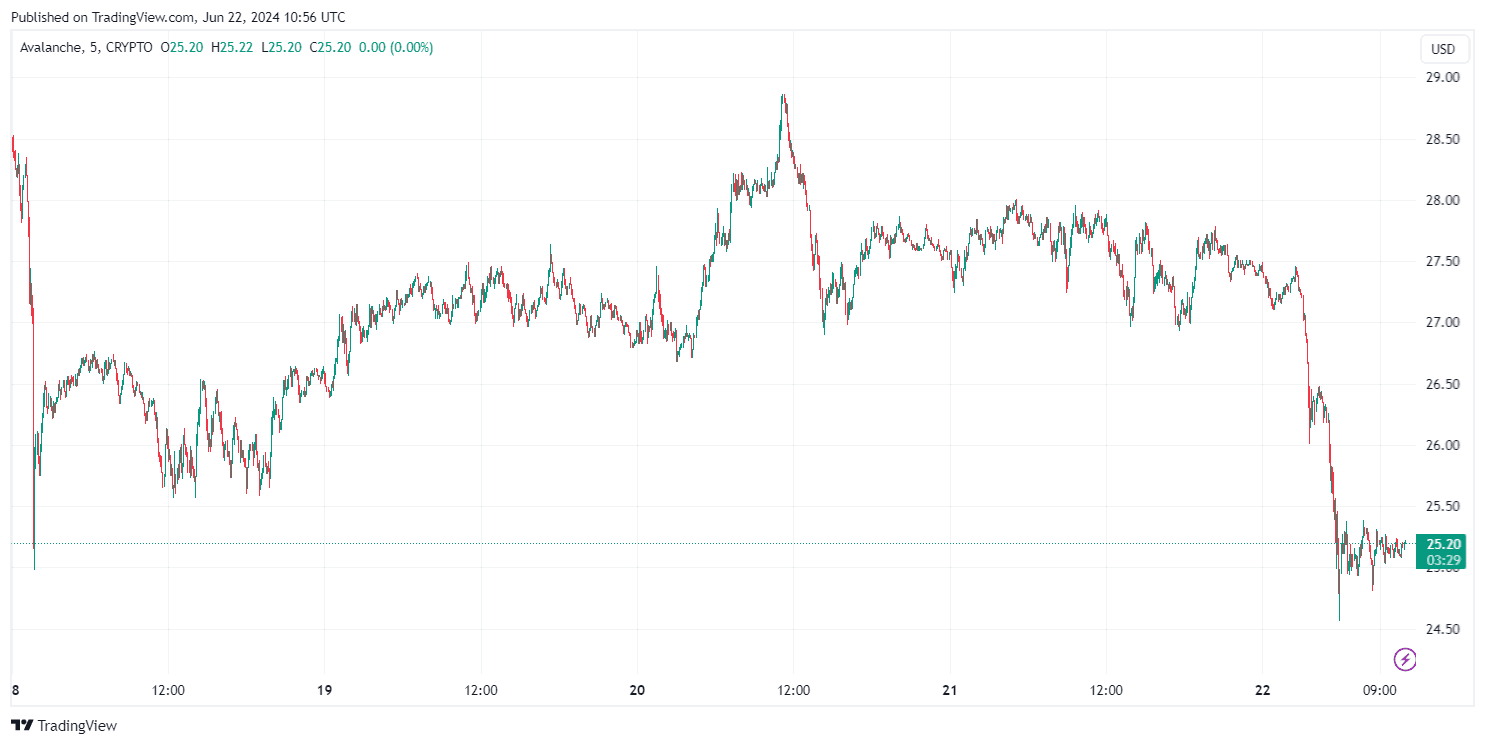Viewport: 1485px width, 745px height.
Task: Click the 28.50 price axis label
Action: [1443, 139]
